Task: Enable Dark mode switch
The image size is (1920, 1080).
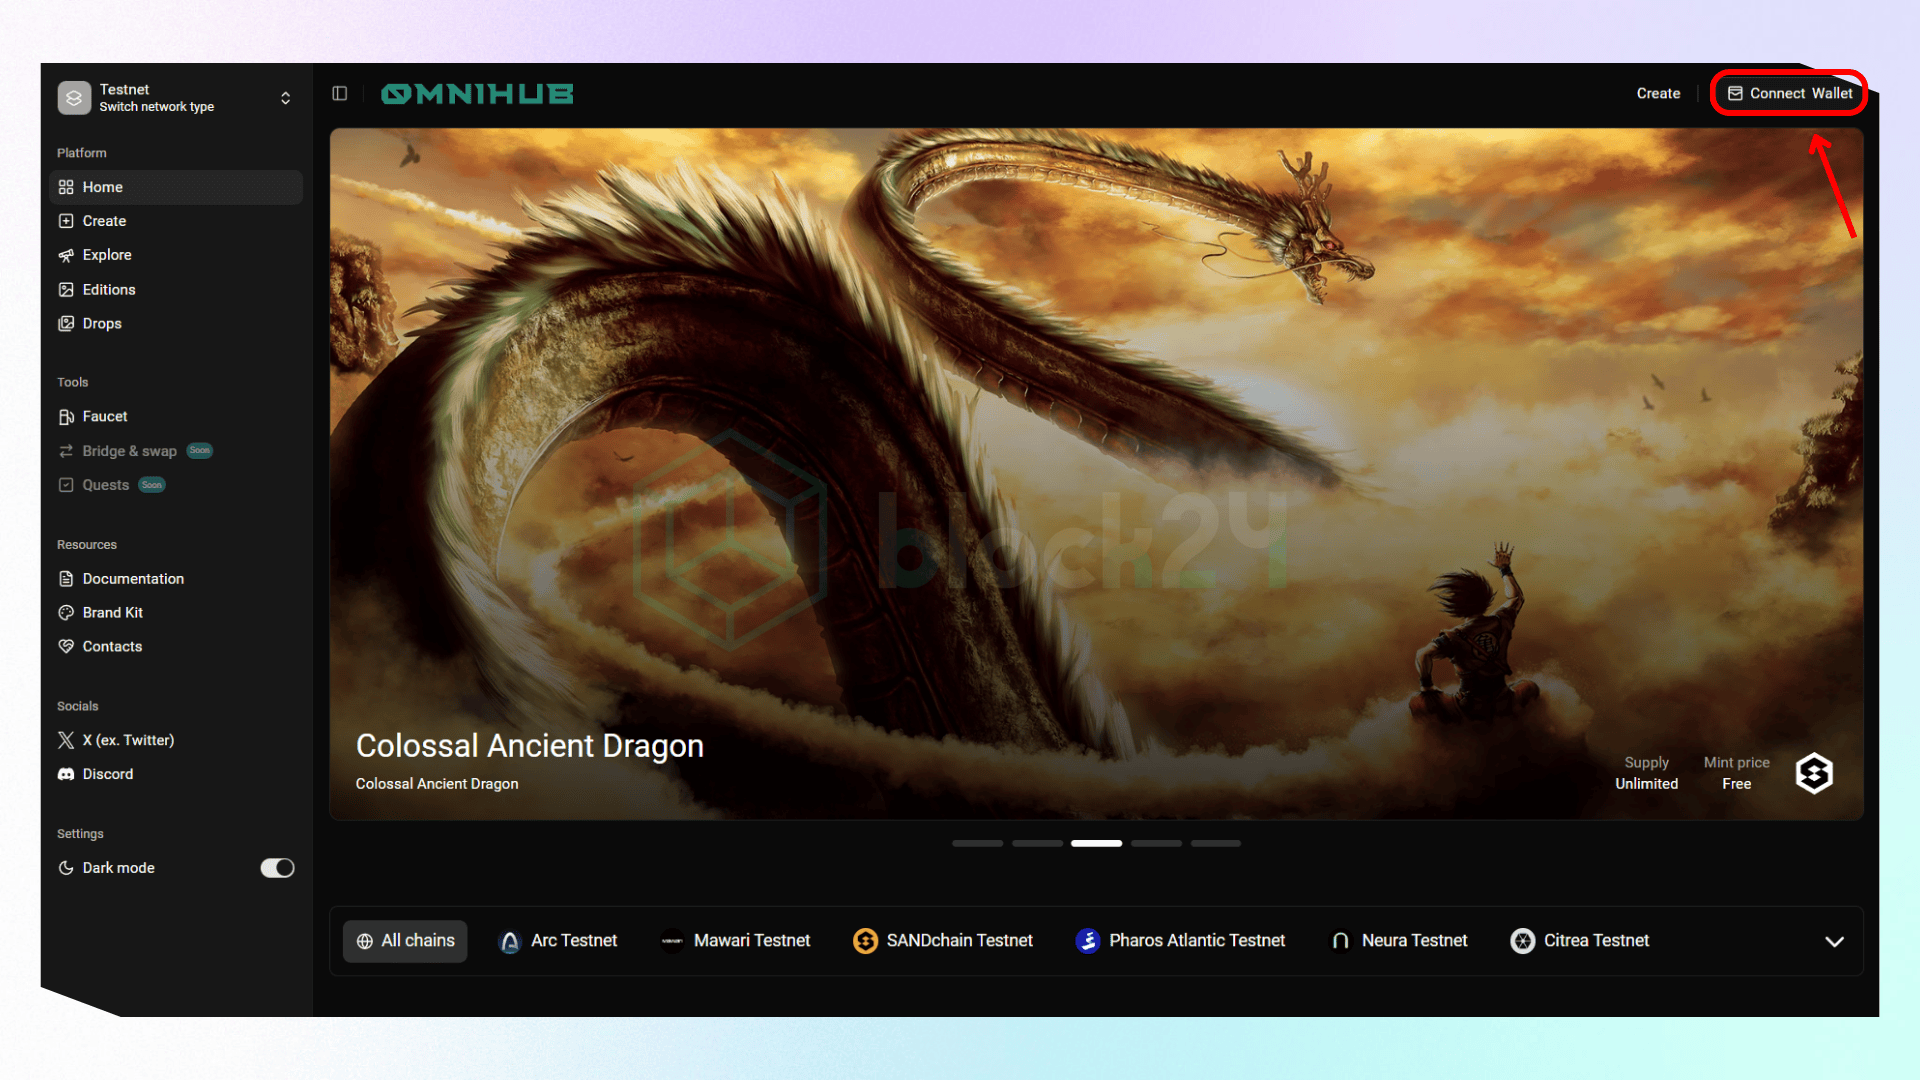Action: 277,867
